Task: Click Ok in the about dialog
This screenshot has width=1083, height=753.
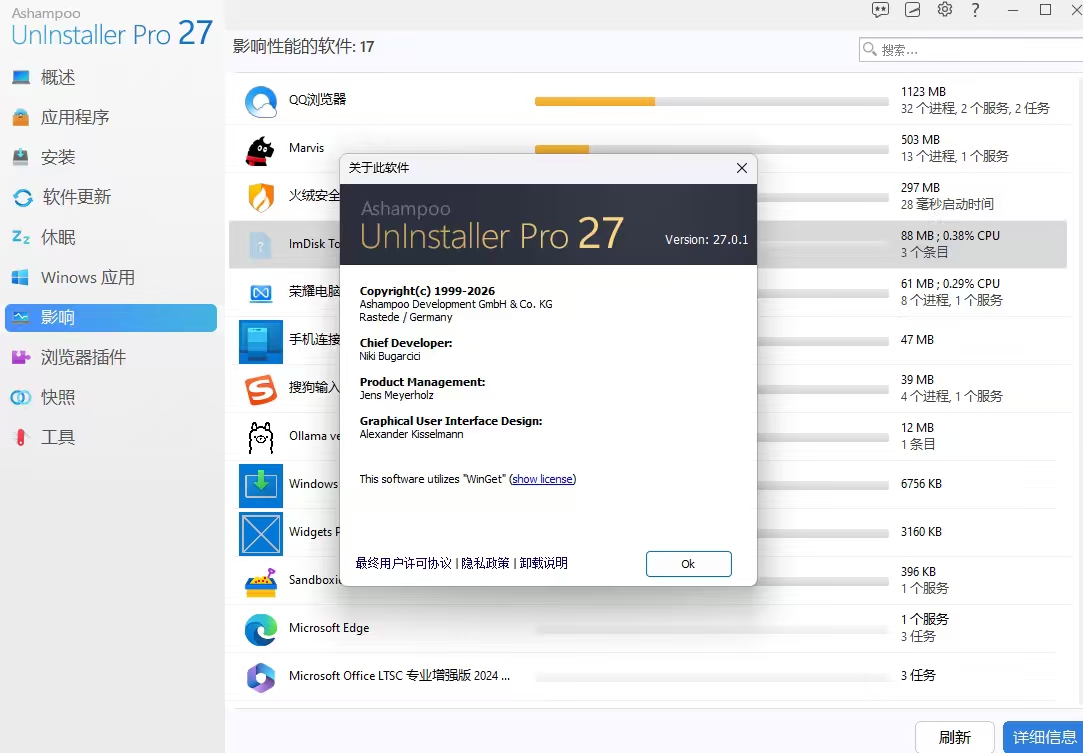Action: pos(689,564)
